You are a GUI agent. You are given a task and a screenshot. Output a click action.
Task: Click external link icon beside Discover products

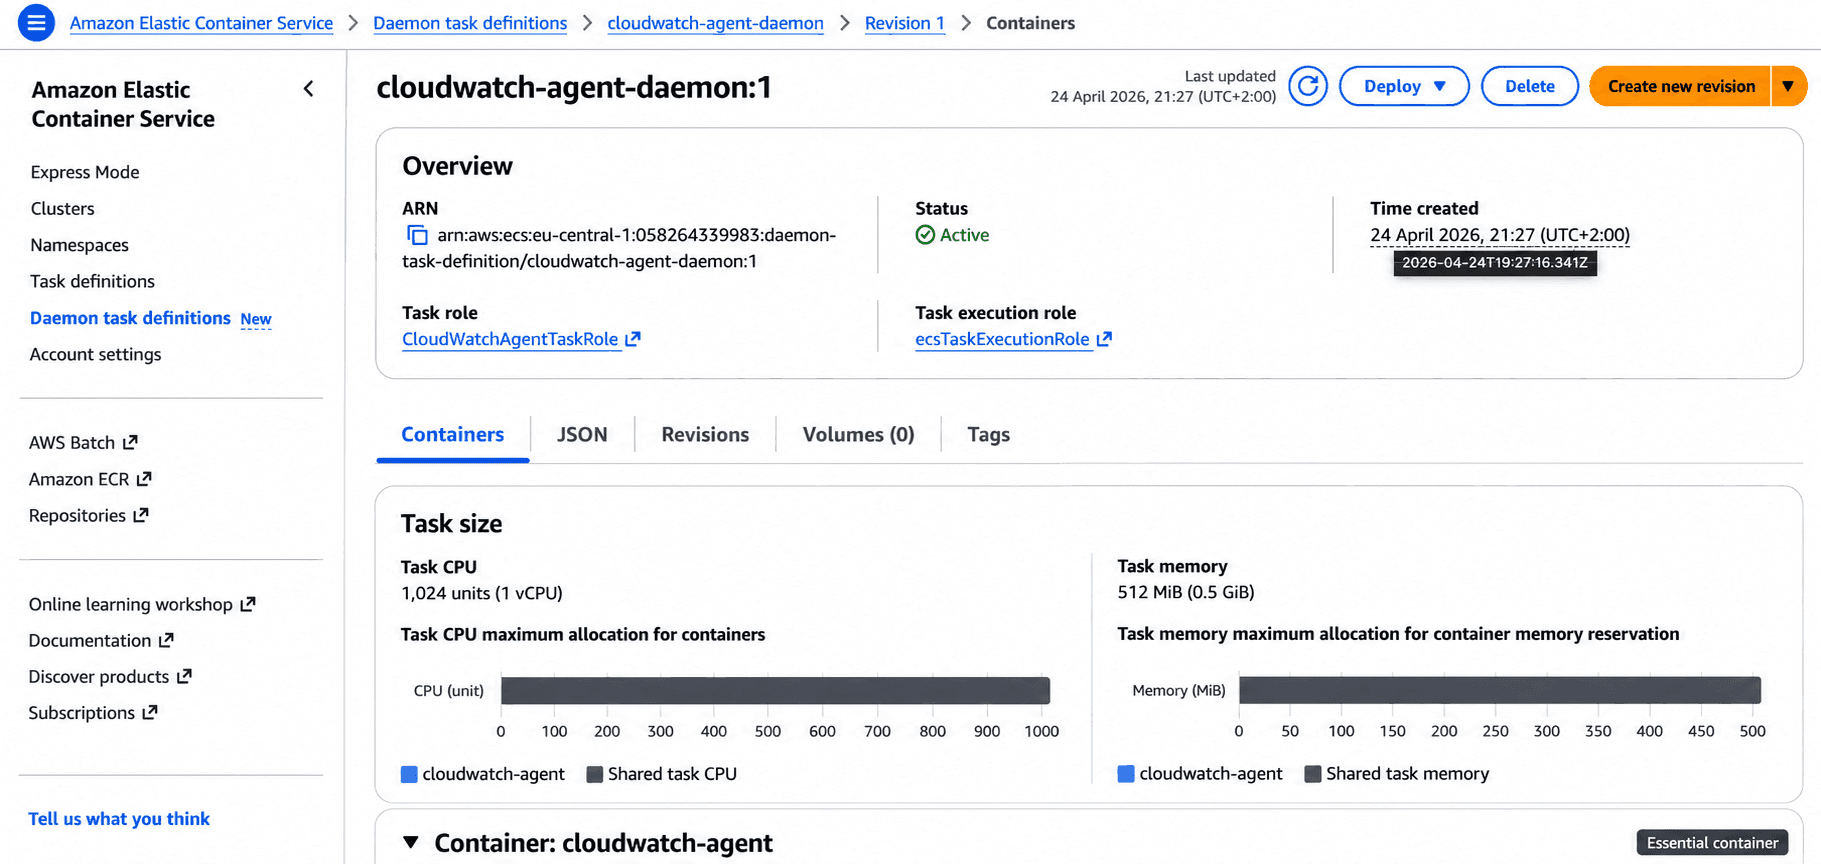[x=184, y=677]
